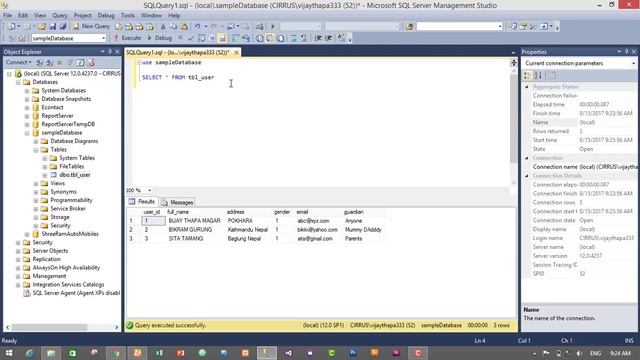Click the Save All icon
The image size is (640, 360).
coord(62,27)
